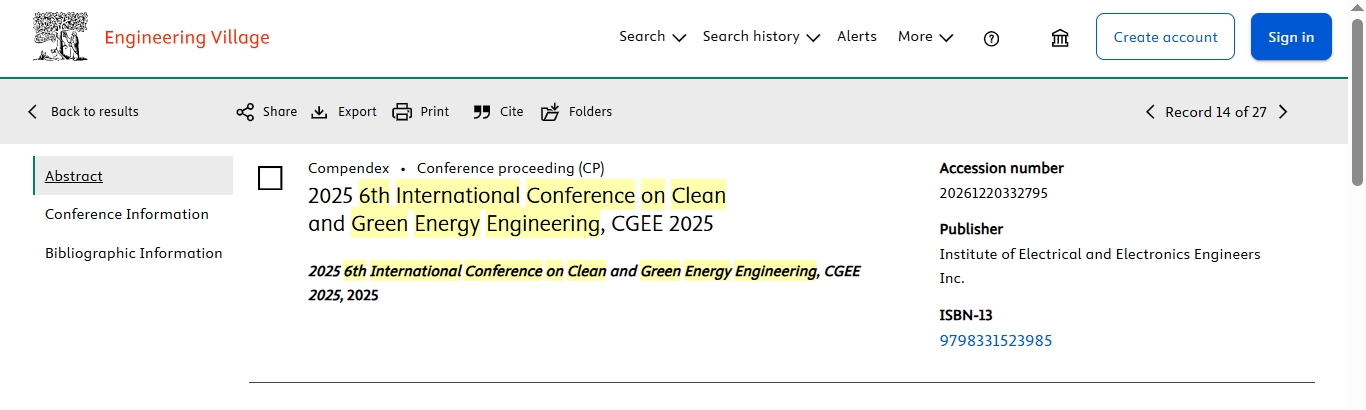1366x410 pixels.
Task: Open the Alerts menu item
Action: (857, 37)
